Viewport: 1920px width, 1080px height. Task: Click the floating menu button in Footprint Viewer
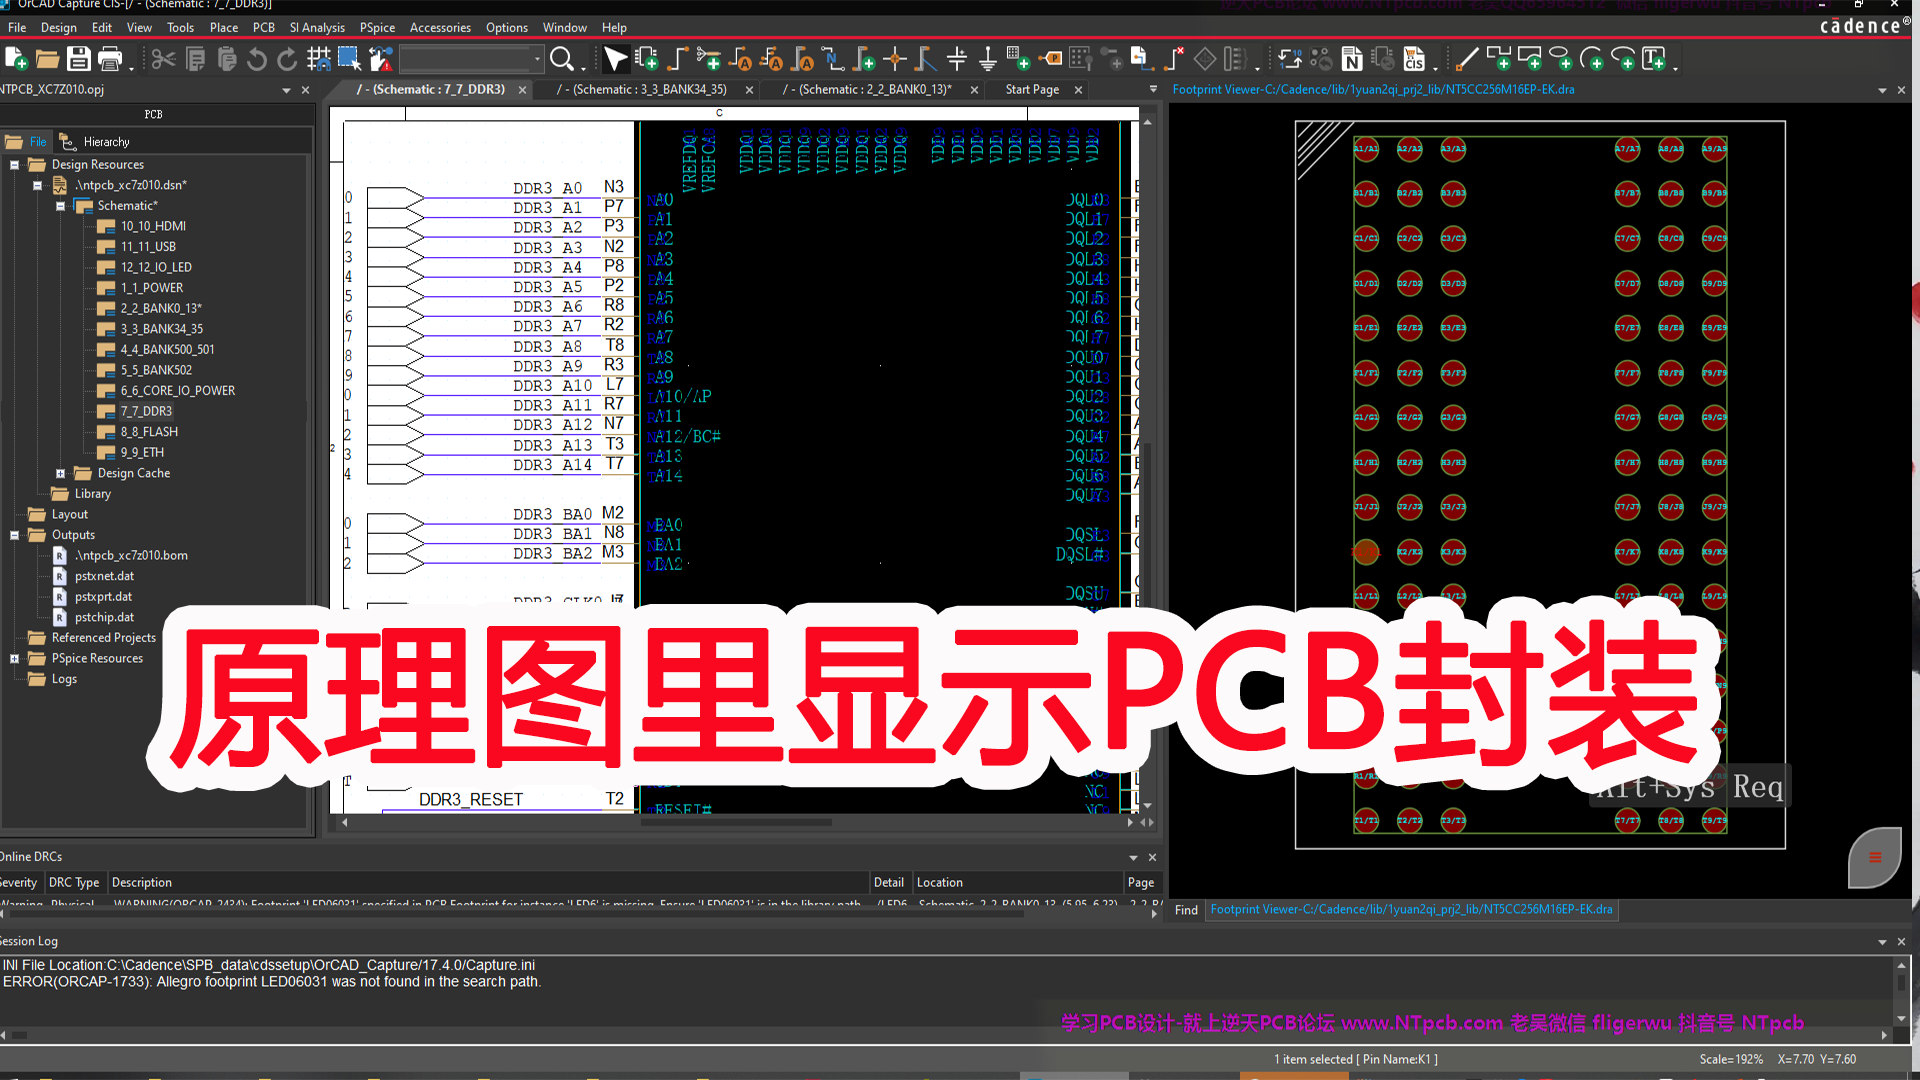pos(1875,857)
